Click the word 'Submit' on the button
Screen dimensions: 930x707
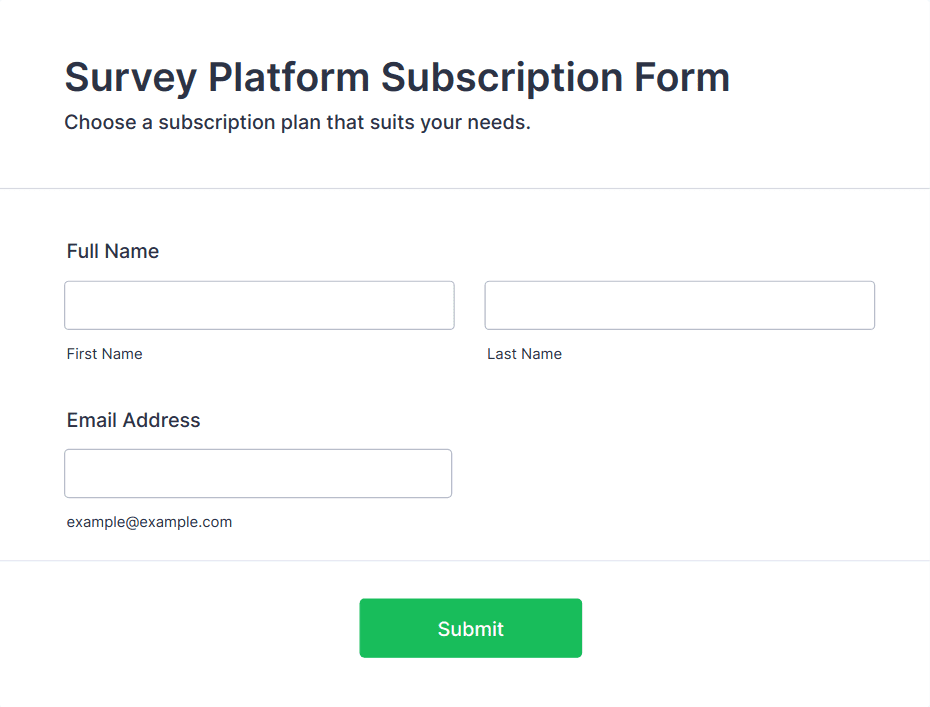pos(470,629)
